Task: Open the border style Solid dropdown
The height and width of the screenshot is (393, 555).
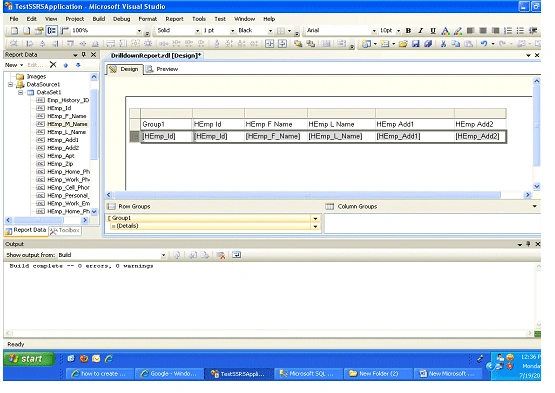Action: click(x=198, y=31)
